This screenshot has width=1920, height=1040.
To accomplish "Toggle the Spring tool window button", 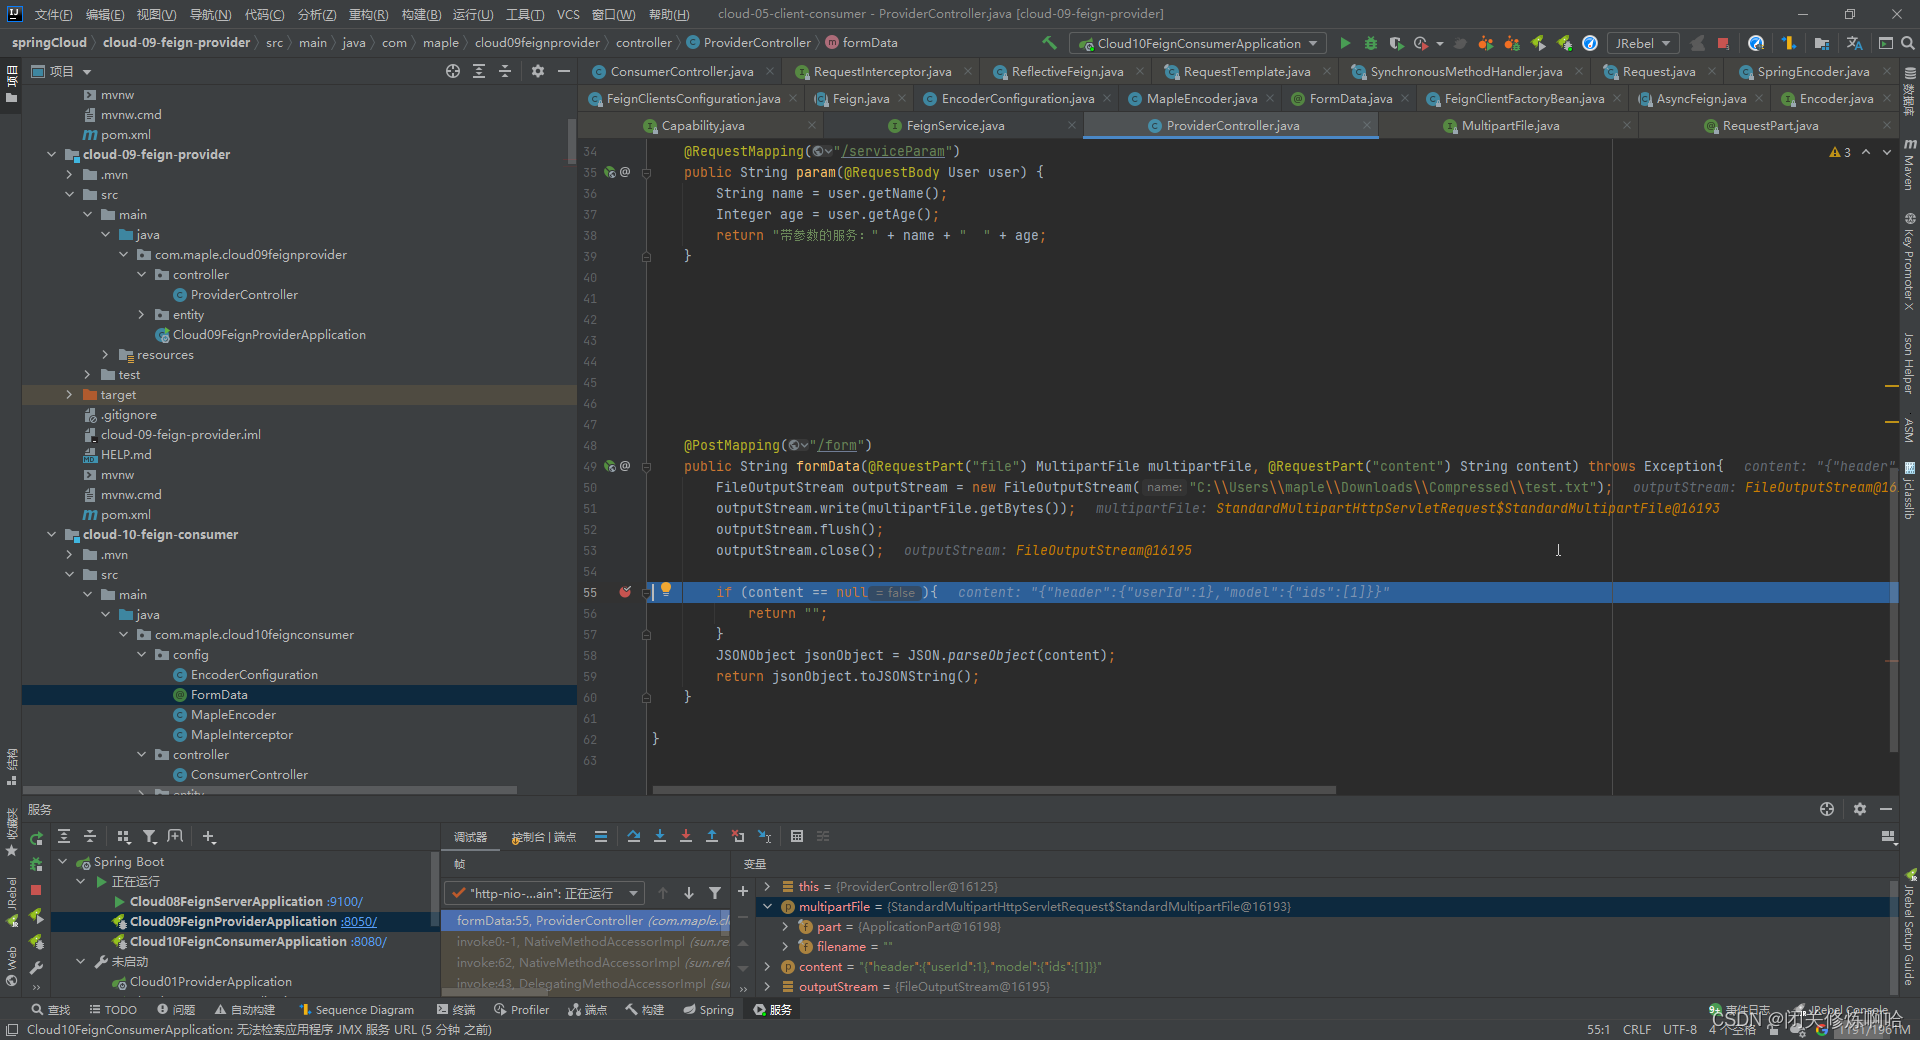I will point(708,1009).
